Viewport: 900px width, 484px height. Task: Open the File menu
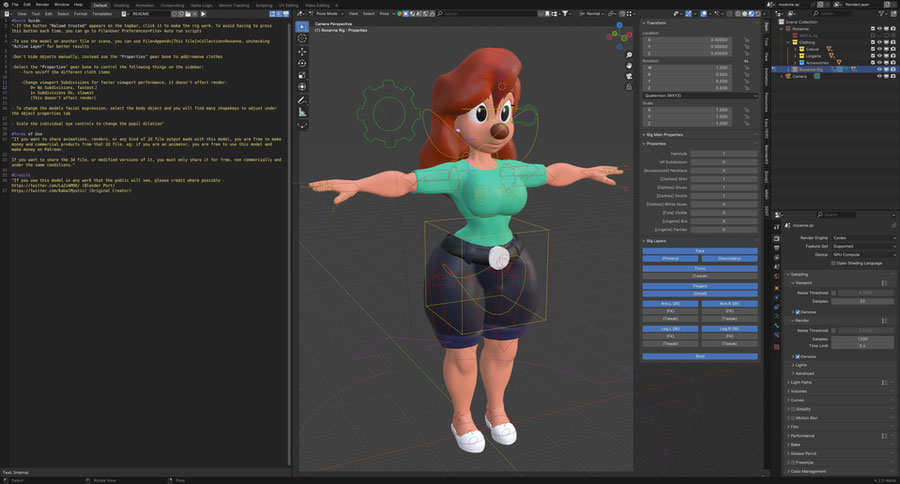point(15,5)
